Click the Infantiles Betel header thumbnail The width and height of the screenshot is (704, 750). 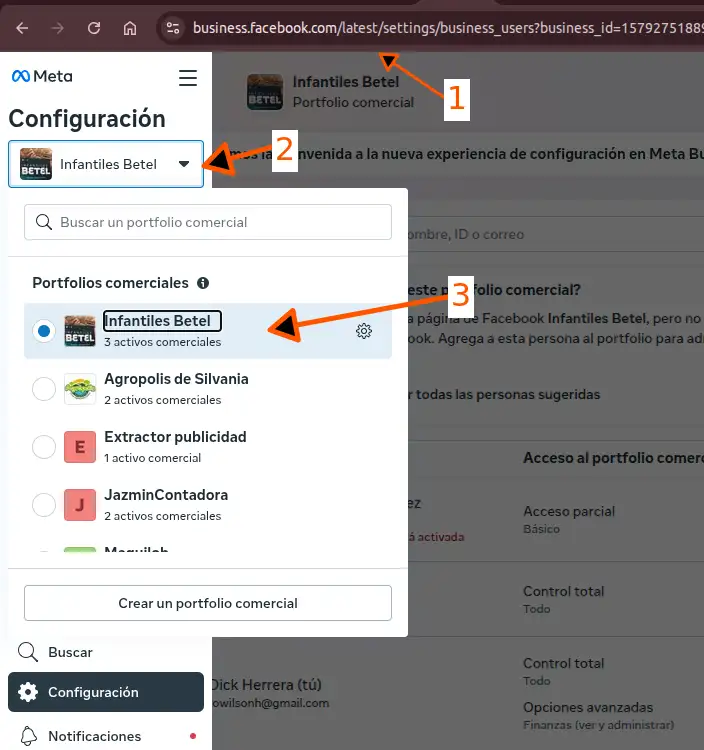pos(265,92)
